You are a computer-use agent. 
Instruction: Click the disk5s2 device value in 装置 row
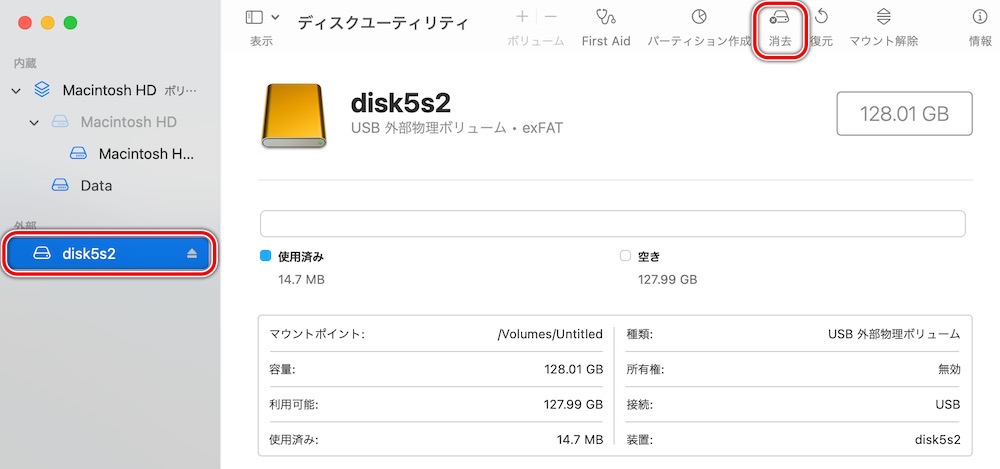pyautogui.click(x=938, y=440)
